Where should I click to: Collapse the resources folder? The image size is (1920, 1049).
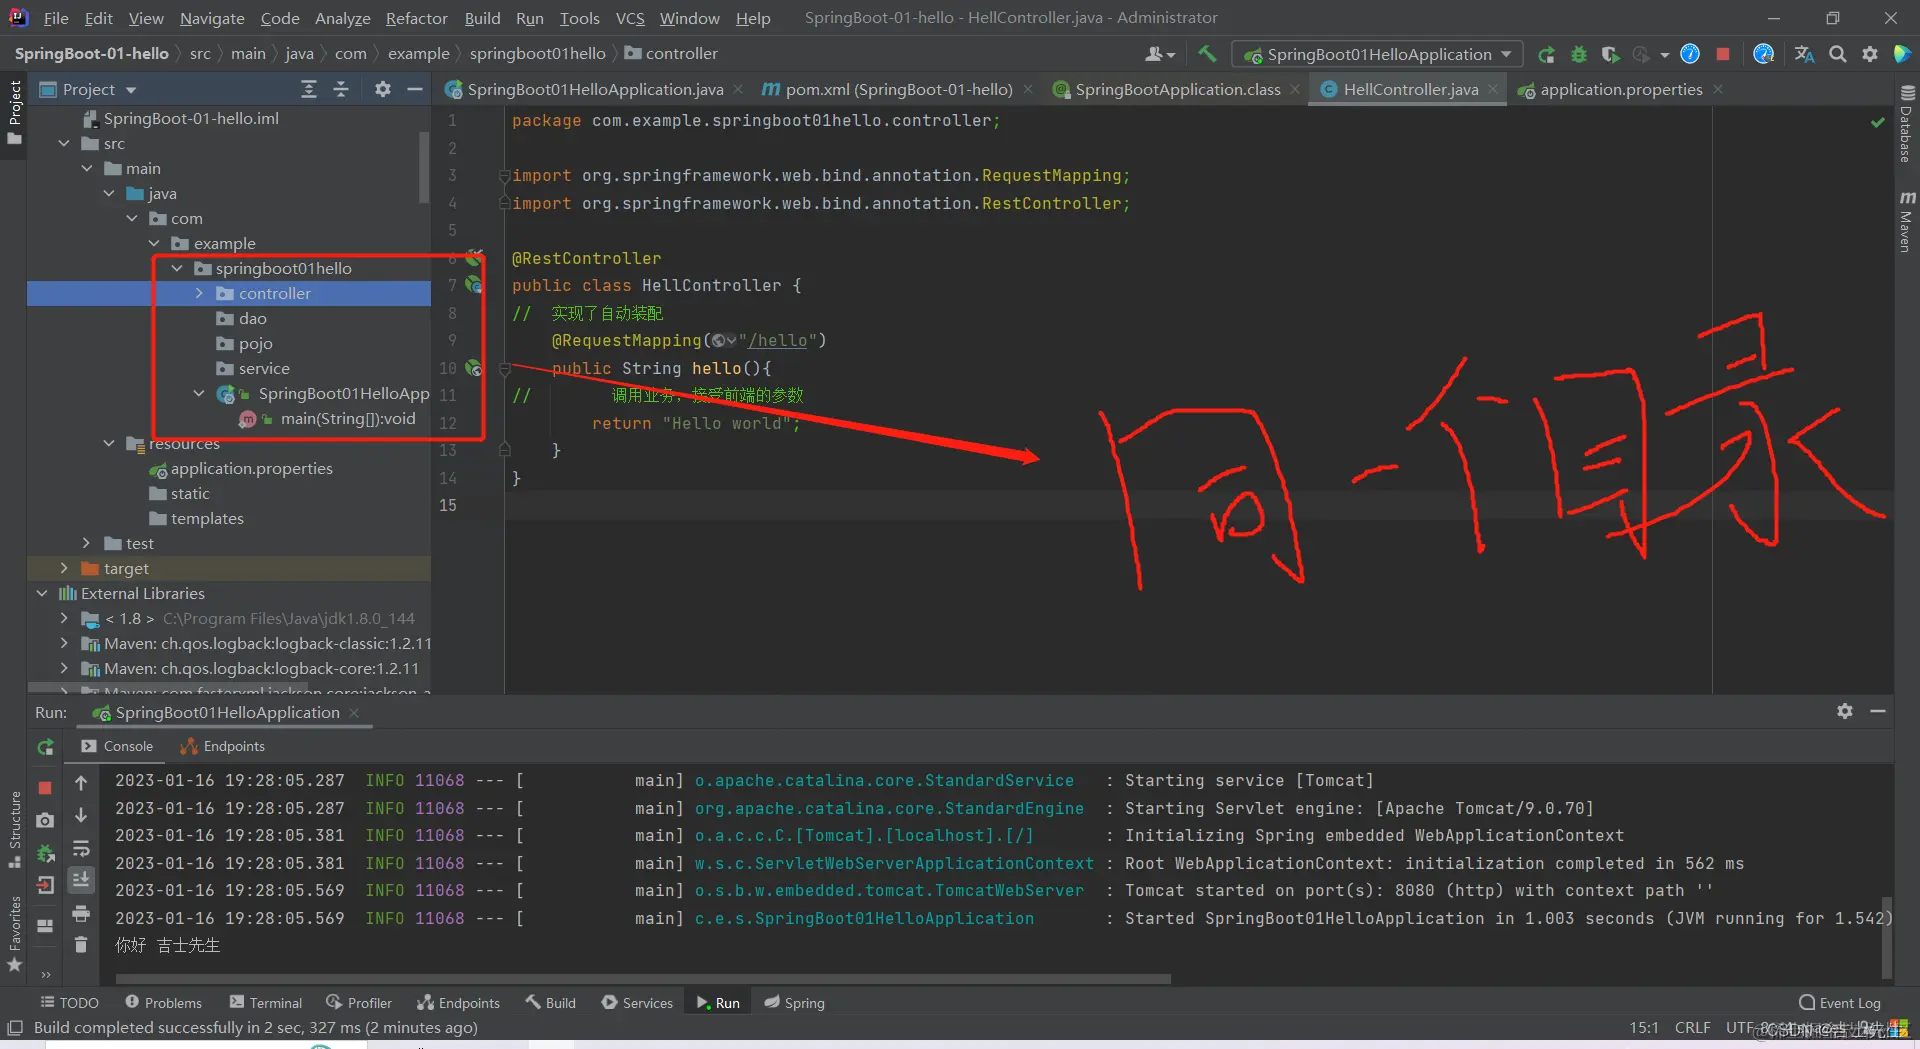pyautogui.click(x=109, y=444)
